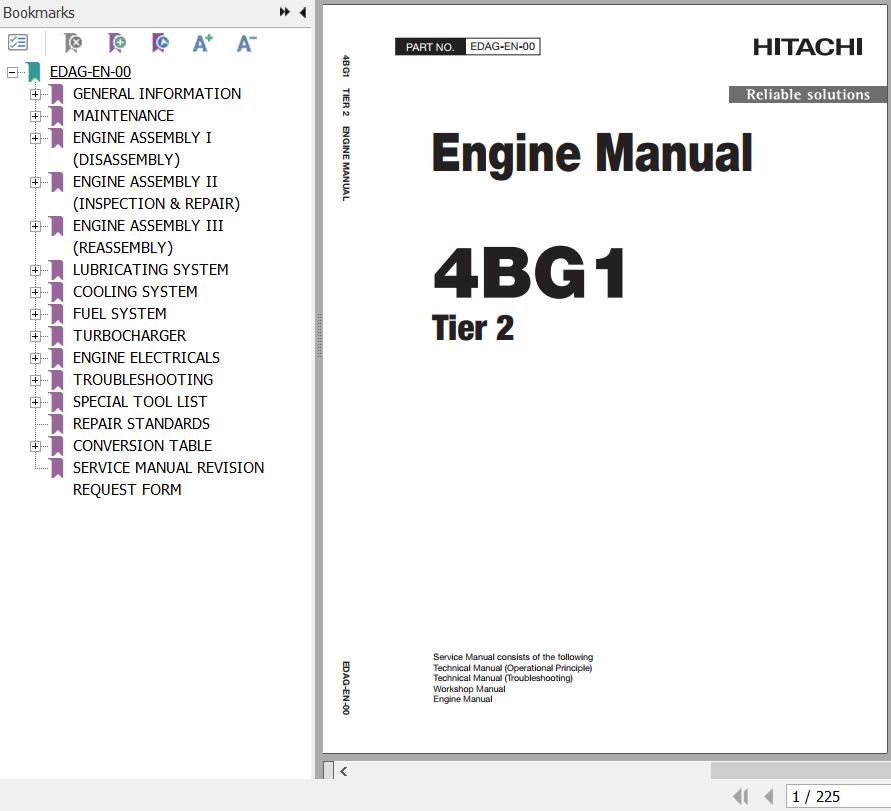Expand the MAINTENANCE bookmark
The width and height of the screenshot is (891, 811).
point(35,116)
